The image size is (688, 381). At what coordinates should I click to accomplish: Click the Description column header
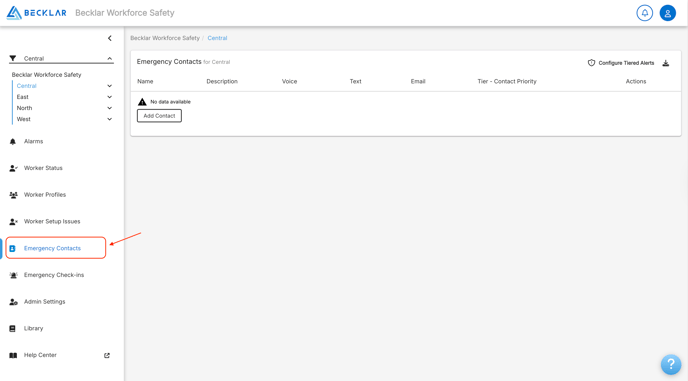(222, 82)
